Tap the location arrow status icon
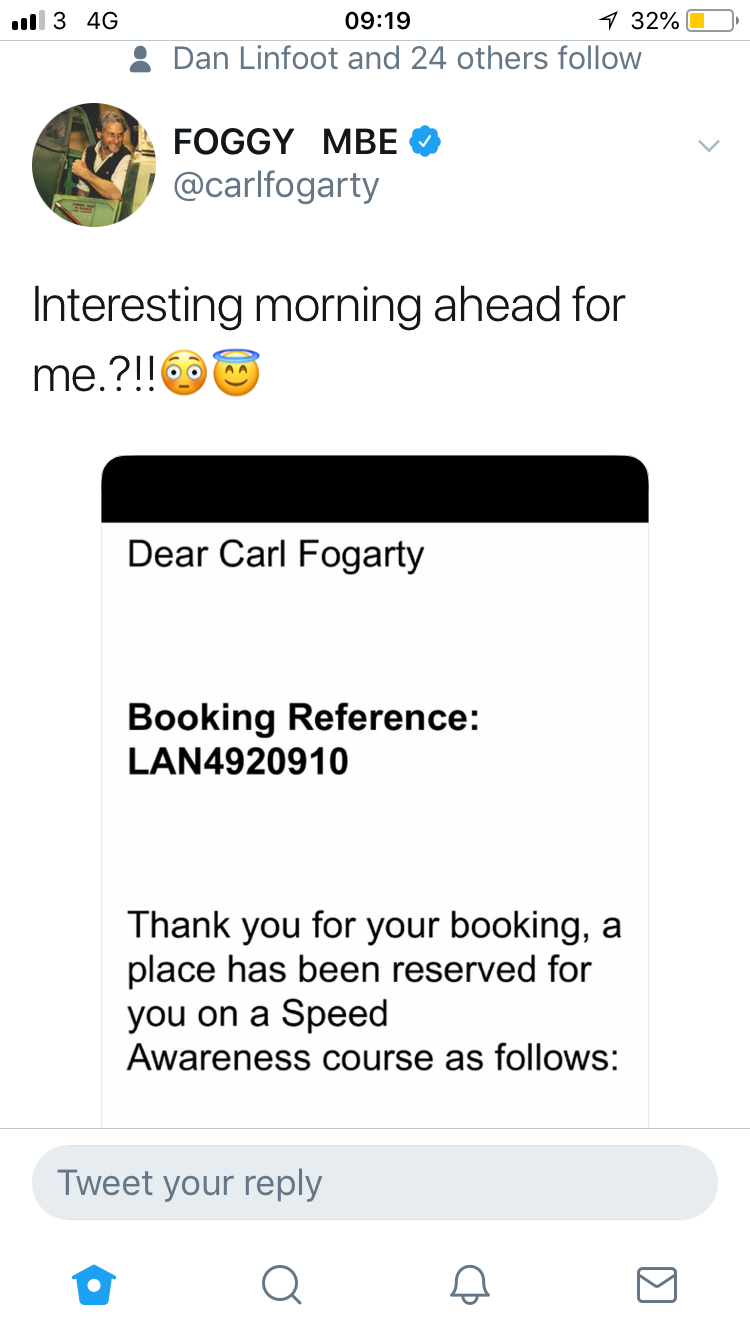Viewport: 750px width, 1334px height. point(607,20)
